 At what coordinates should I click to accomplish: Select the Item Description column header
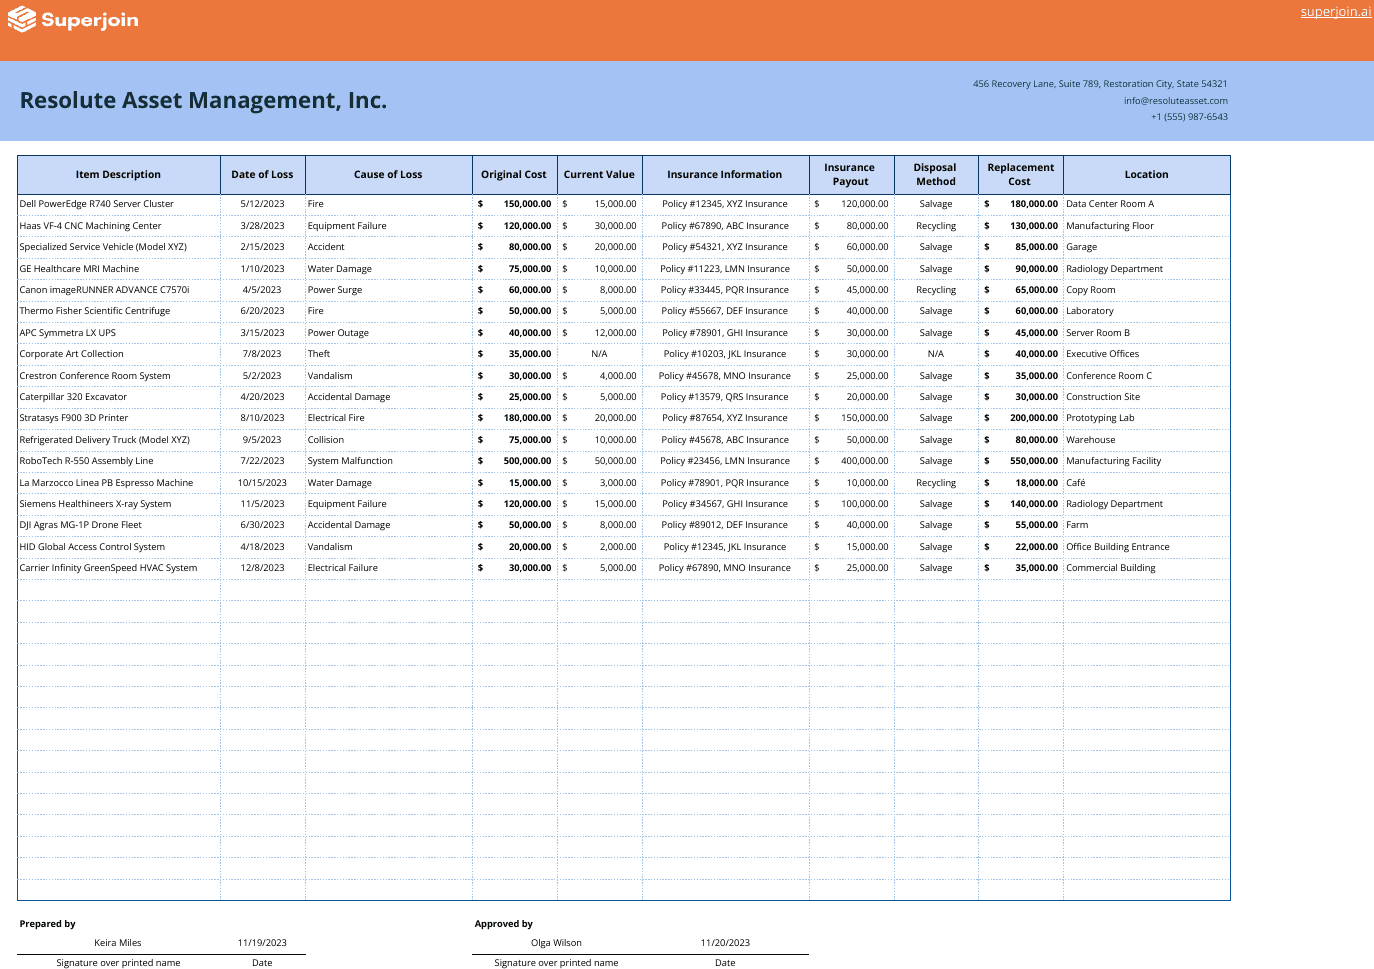click(x=118, y=175)
